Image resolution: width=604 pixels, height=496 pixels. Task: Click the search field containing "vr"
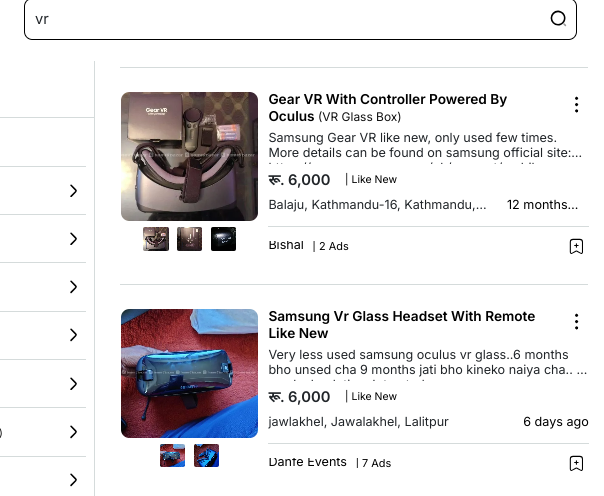tap(300, 19)
